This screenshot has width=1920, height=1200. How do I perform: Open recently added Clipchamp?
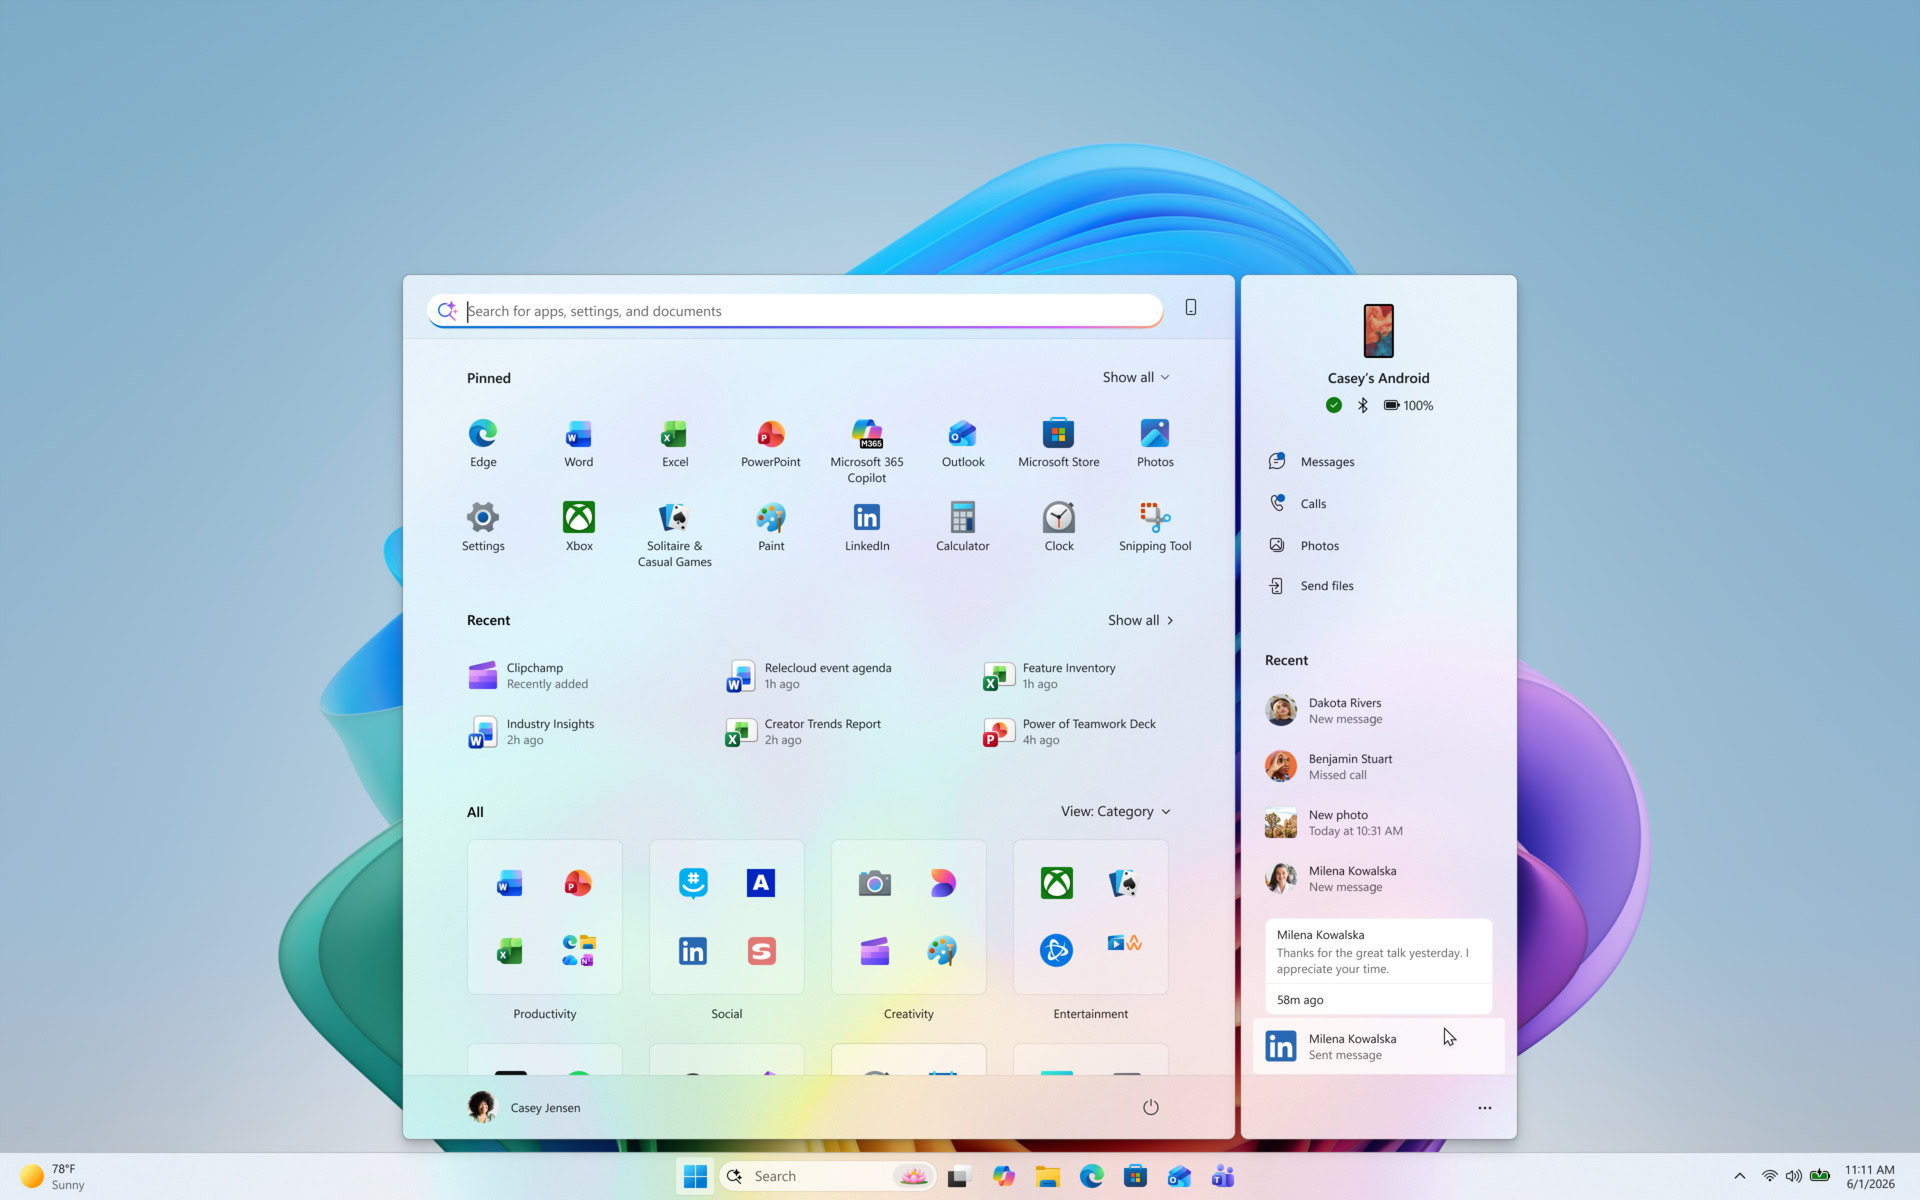(528, 676)
